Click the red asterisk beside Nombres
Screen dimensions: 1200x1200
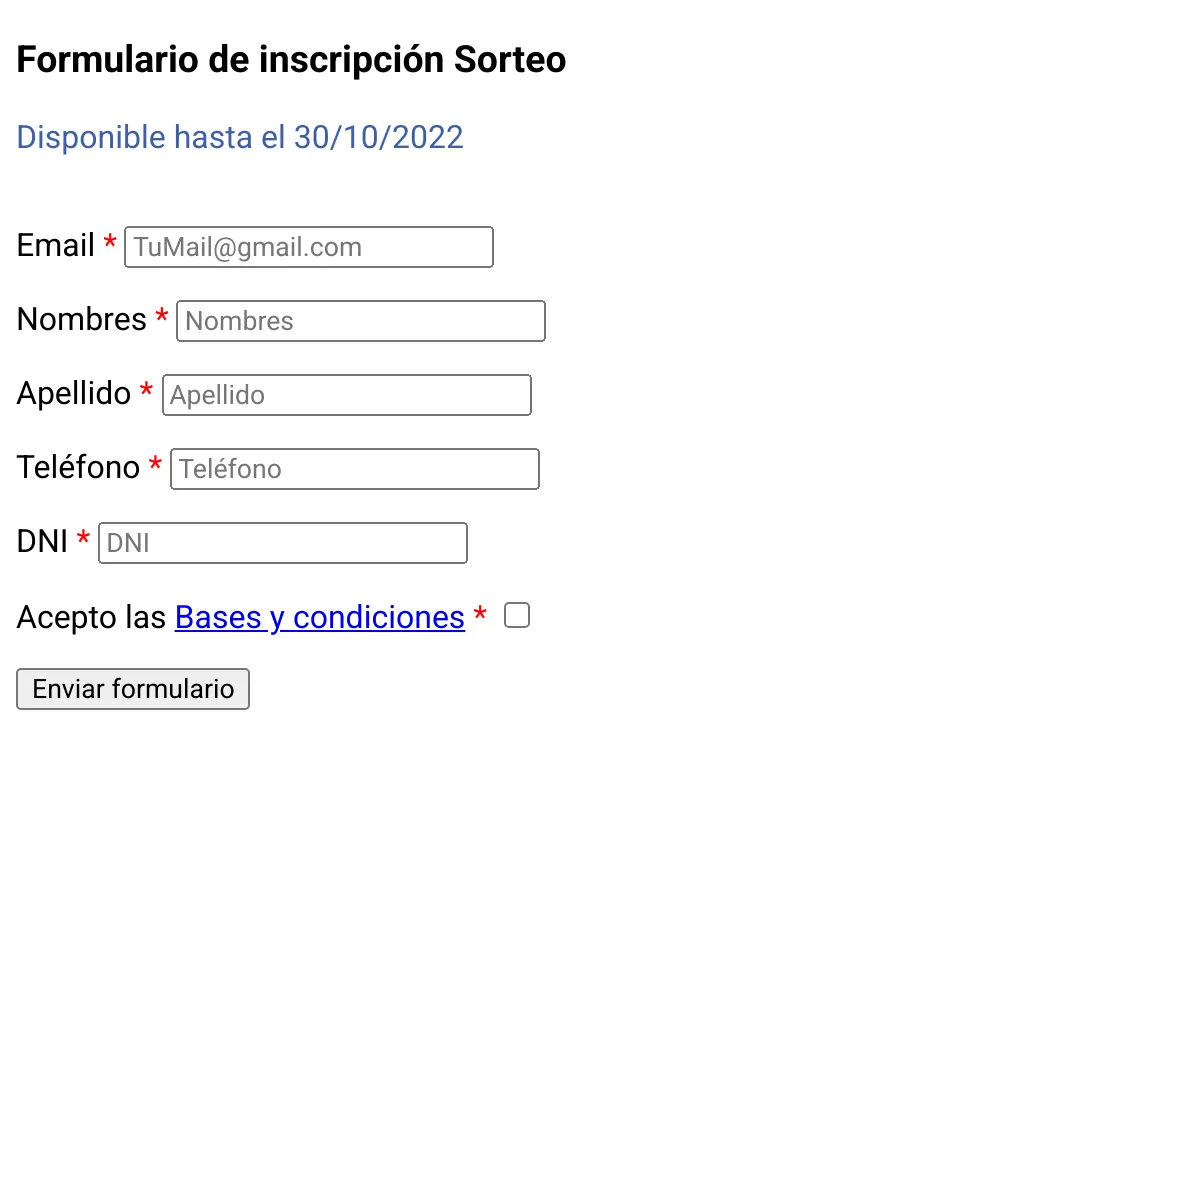[162, 316]
